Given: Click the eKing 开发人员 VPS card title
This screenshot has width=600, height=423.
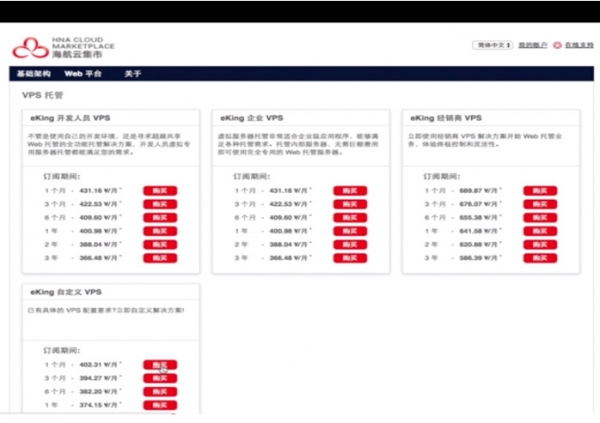Looking at the screenshot, I should click(x=70, y=118).
